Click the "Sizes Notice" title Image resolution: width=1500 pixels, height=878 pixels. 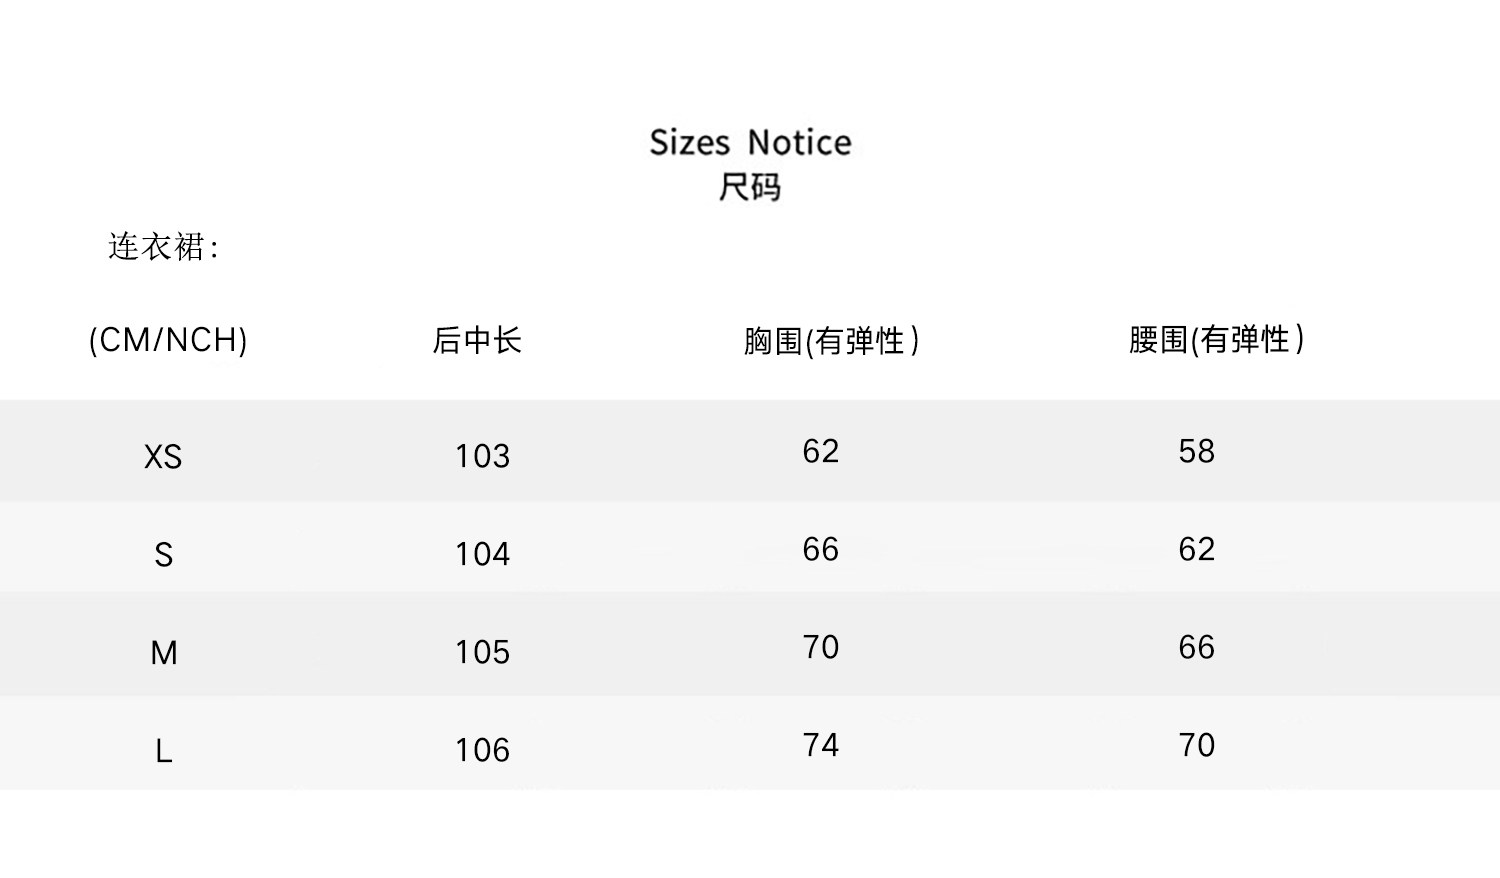[x=750, y=143]
